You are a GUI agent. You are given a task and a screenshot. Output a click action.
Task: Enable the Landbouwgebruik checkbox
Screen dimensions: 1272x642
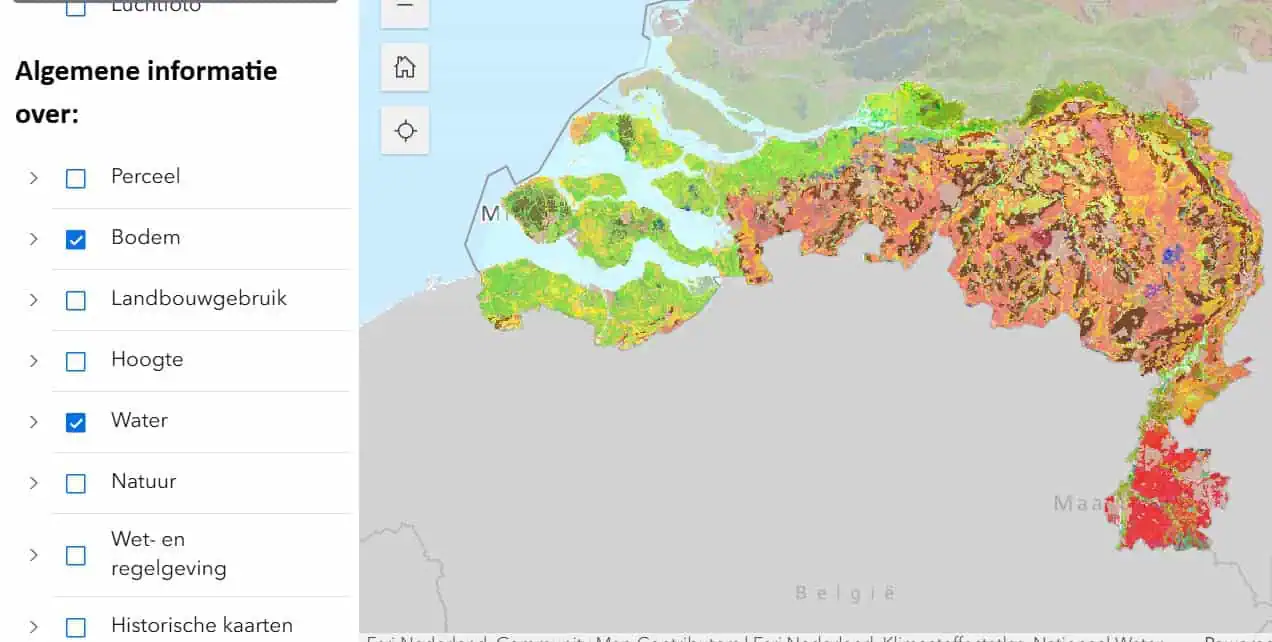click(76, 300)
